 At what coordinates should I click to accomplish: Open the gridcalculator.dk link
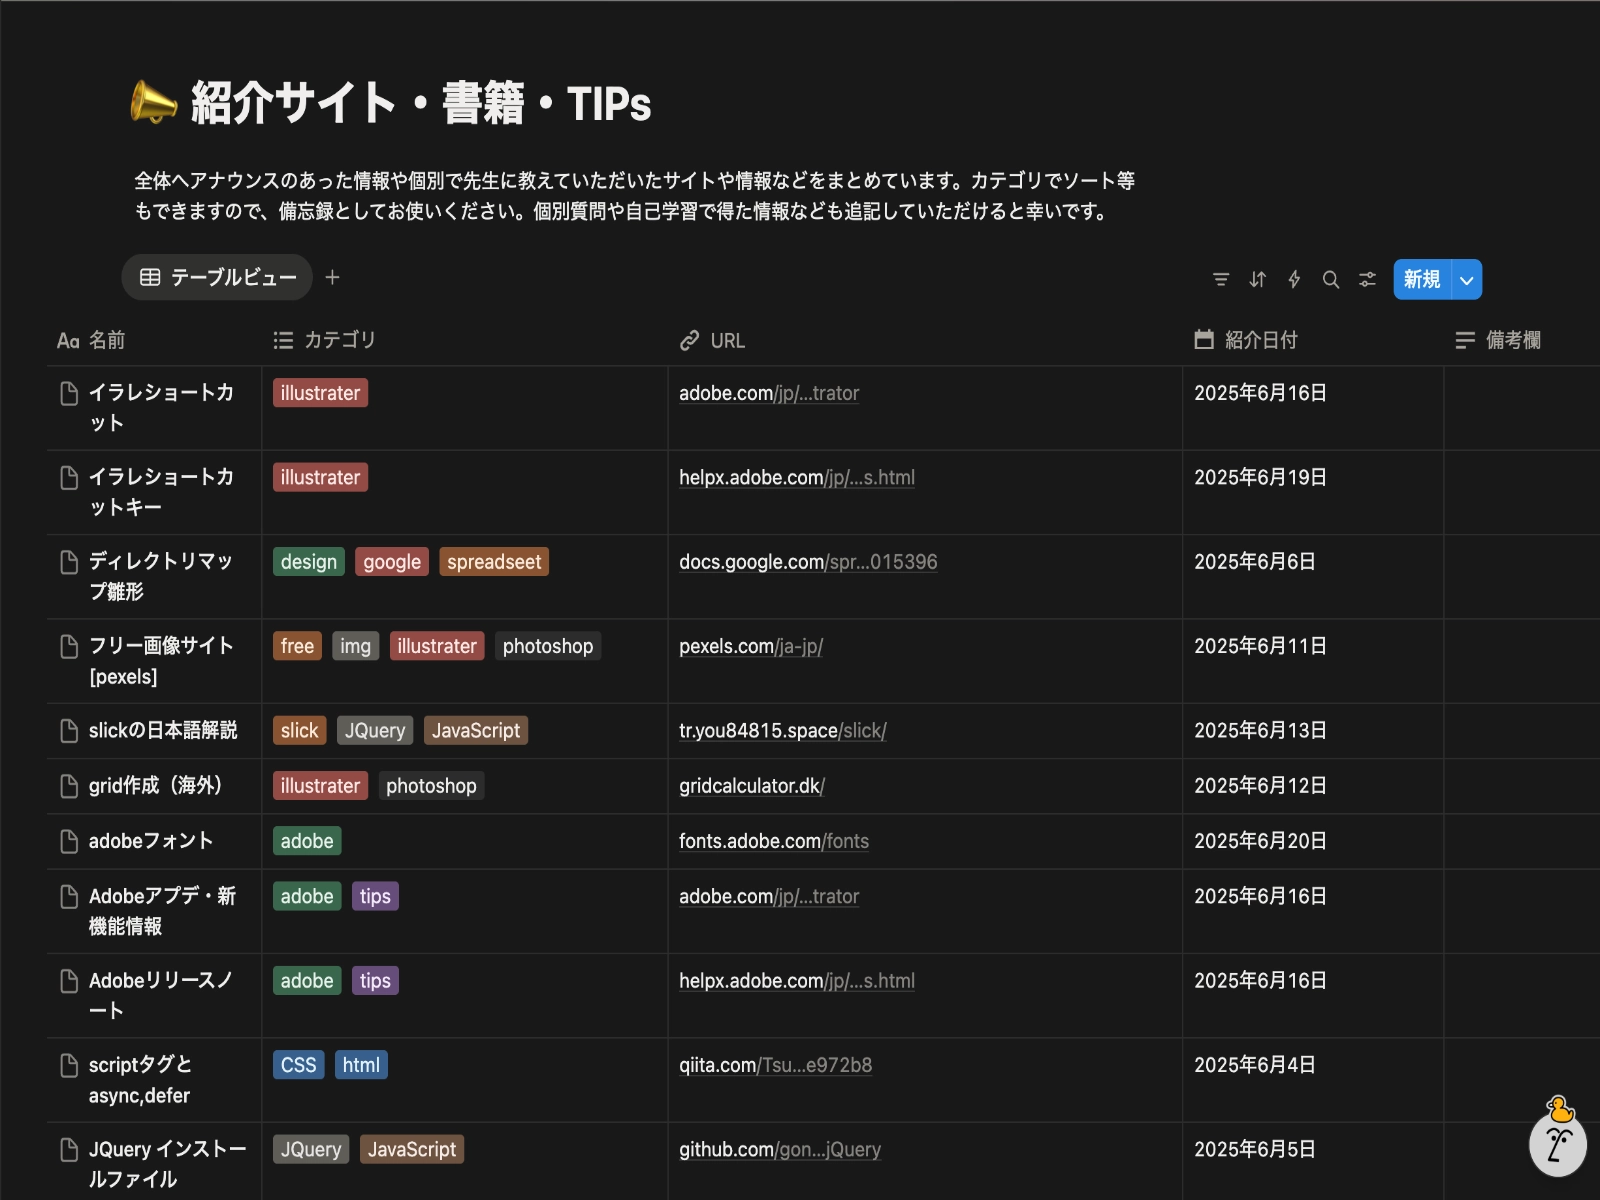(751, 786)
